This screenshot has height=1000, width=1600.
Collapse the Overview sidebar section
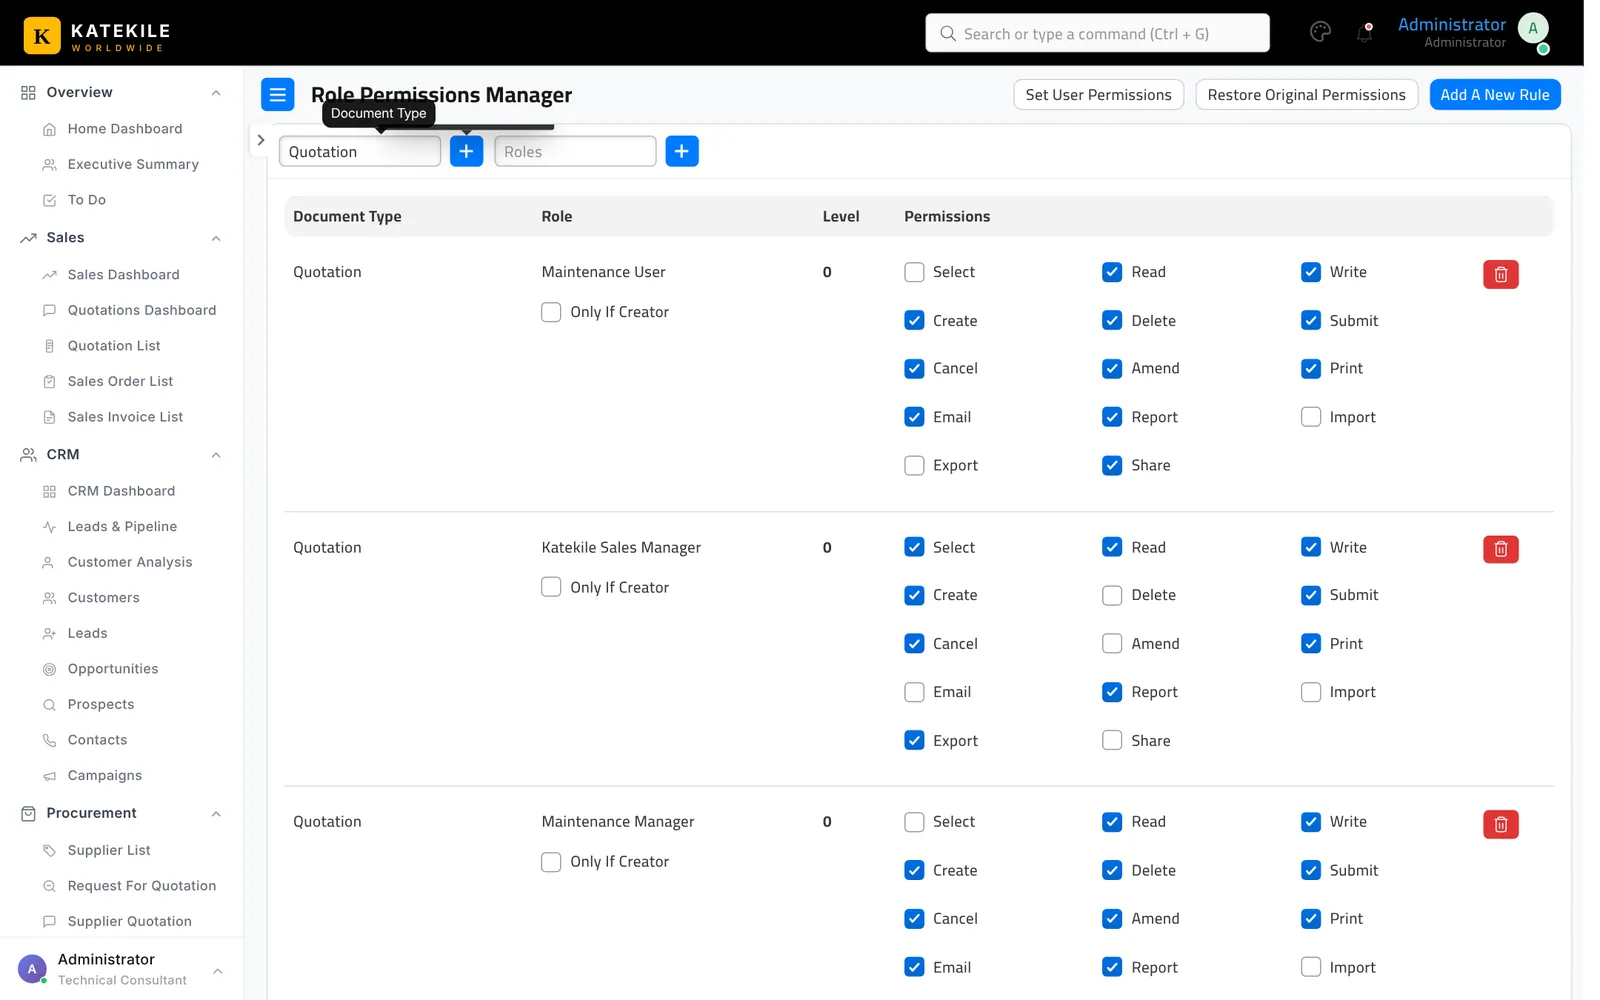[216, 93]
